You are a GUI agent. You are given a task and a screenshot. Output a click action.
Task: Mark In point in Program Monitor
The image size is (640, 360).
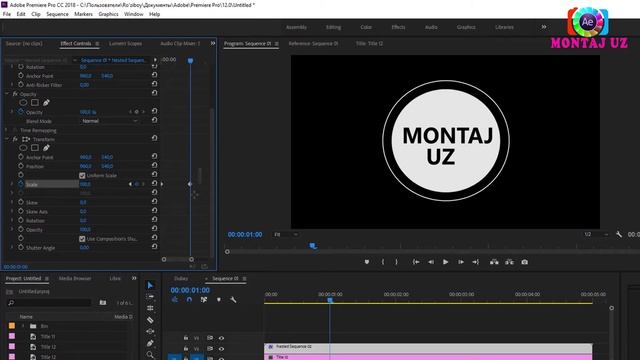(x=383, y=262)
